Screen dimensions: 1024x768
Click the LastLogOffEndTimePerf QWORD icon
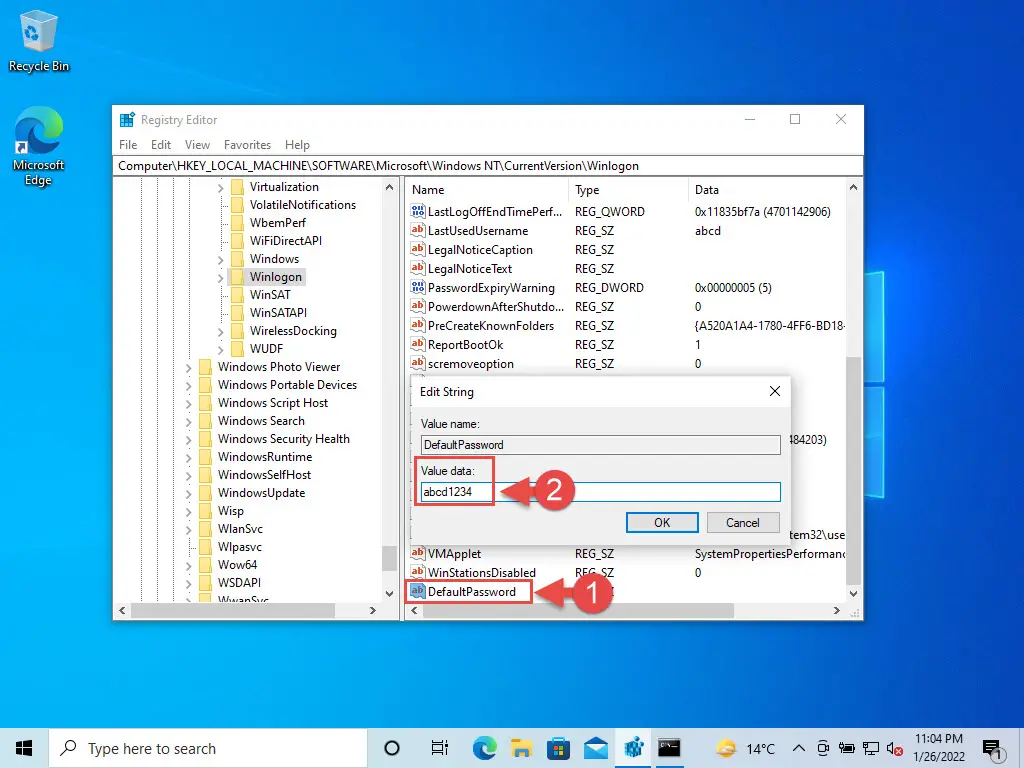point(418,211)
